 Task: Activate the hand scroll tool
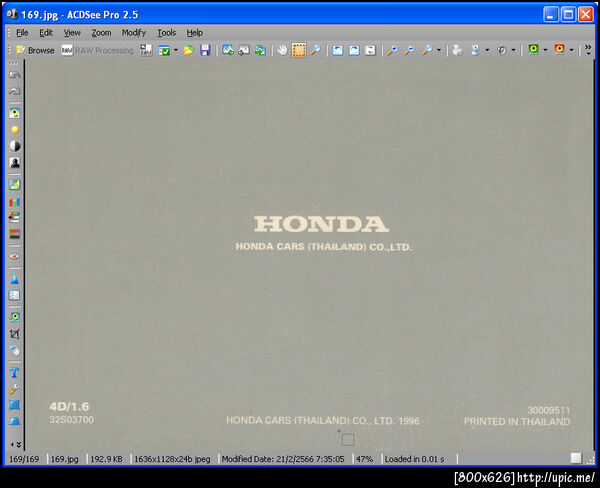tap(282, 50)
